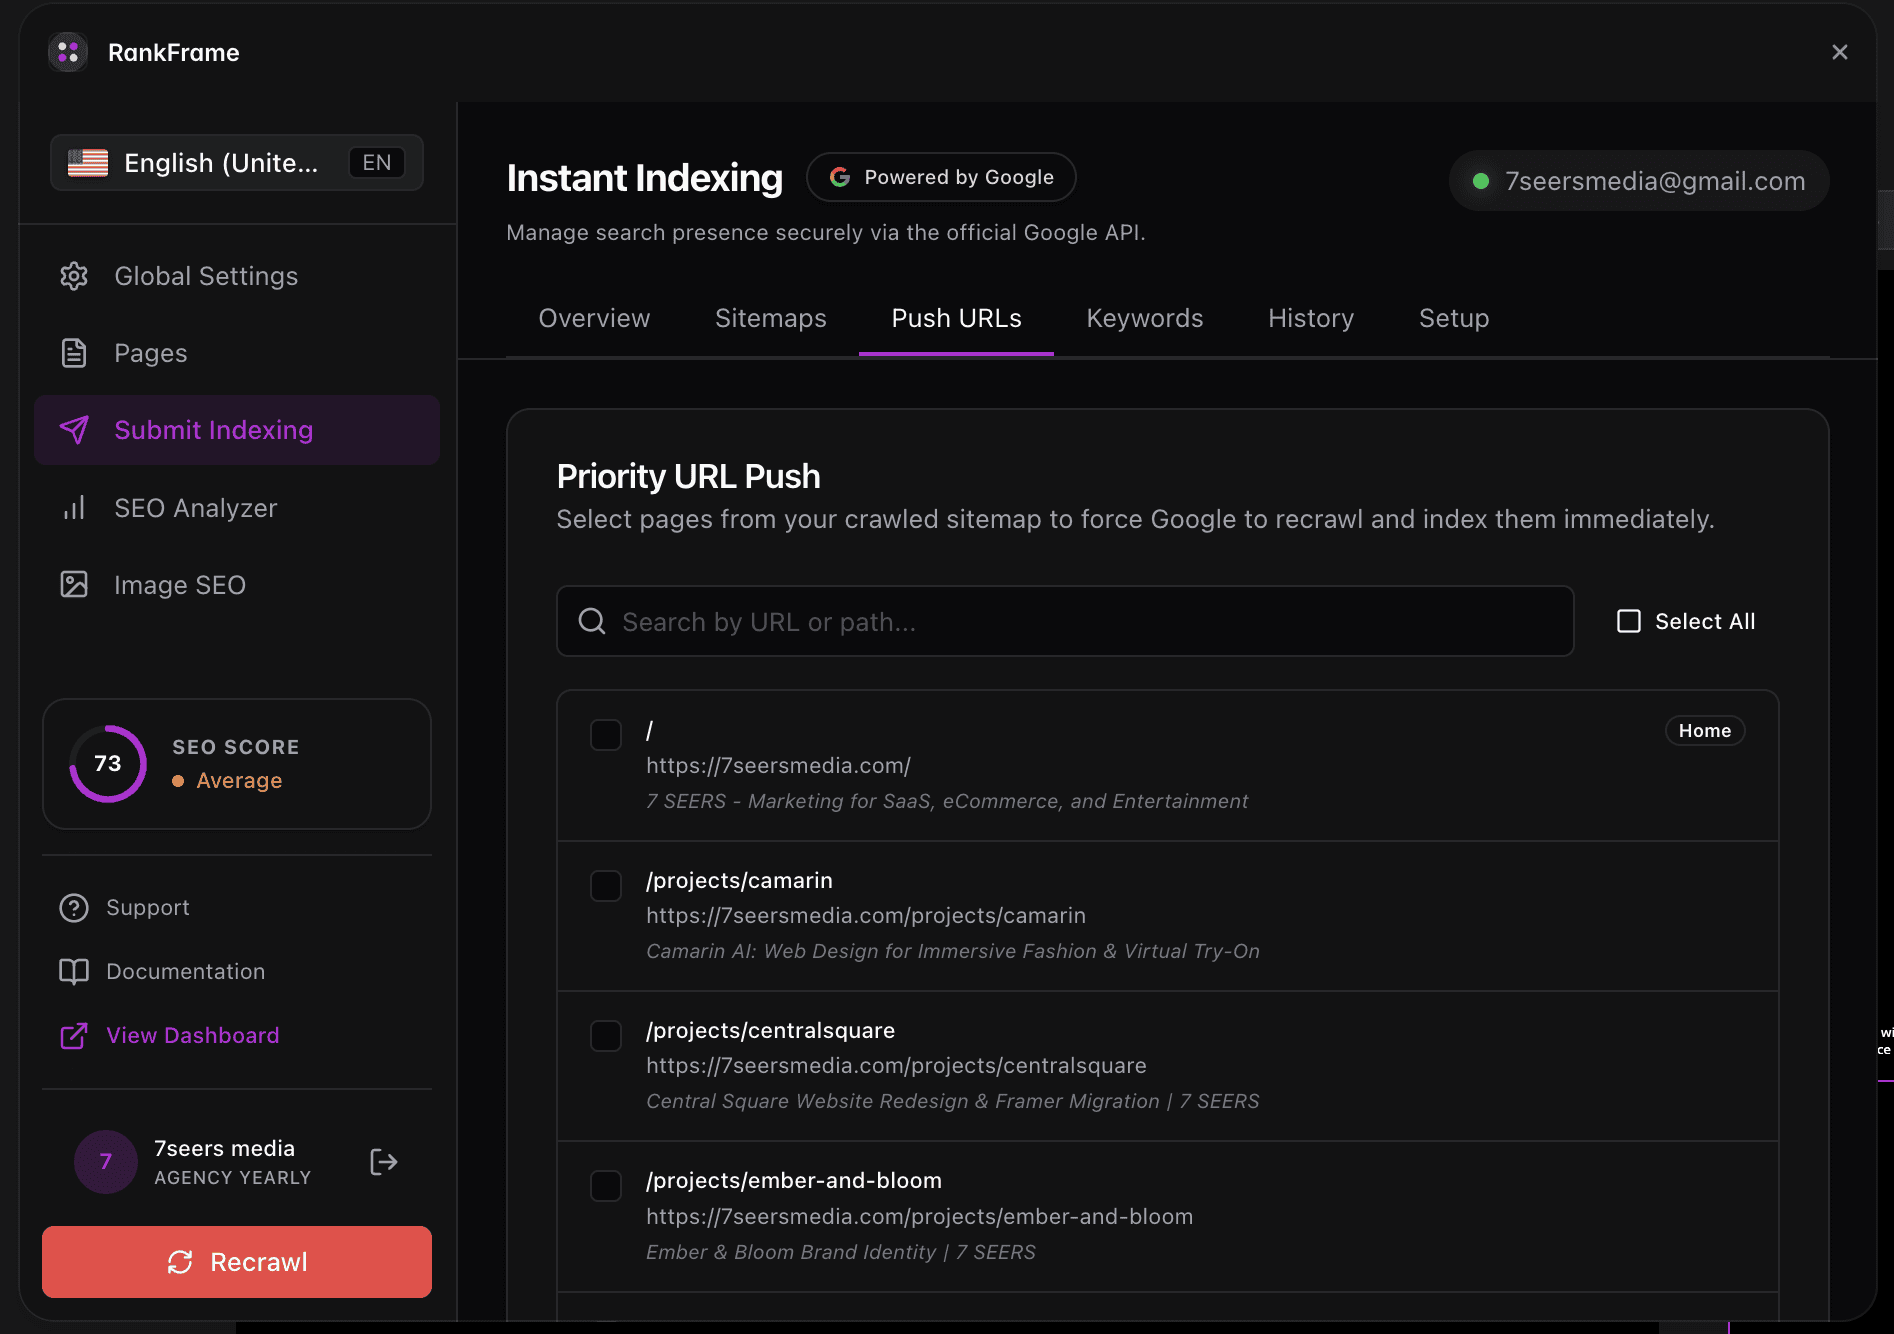Screen dimensions: 1894x1334
Task: Click the 7seersmedia@gmail.com account pill
Action: (x=1639, y=181)
